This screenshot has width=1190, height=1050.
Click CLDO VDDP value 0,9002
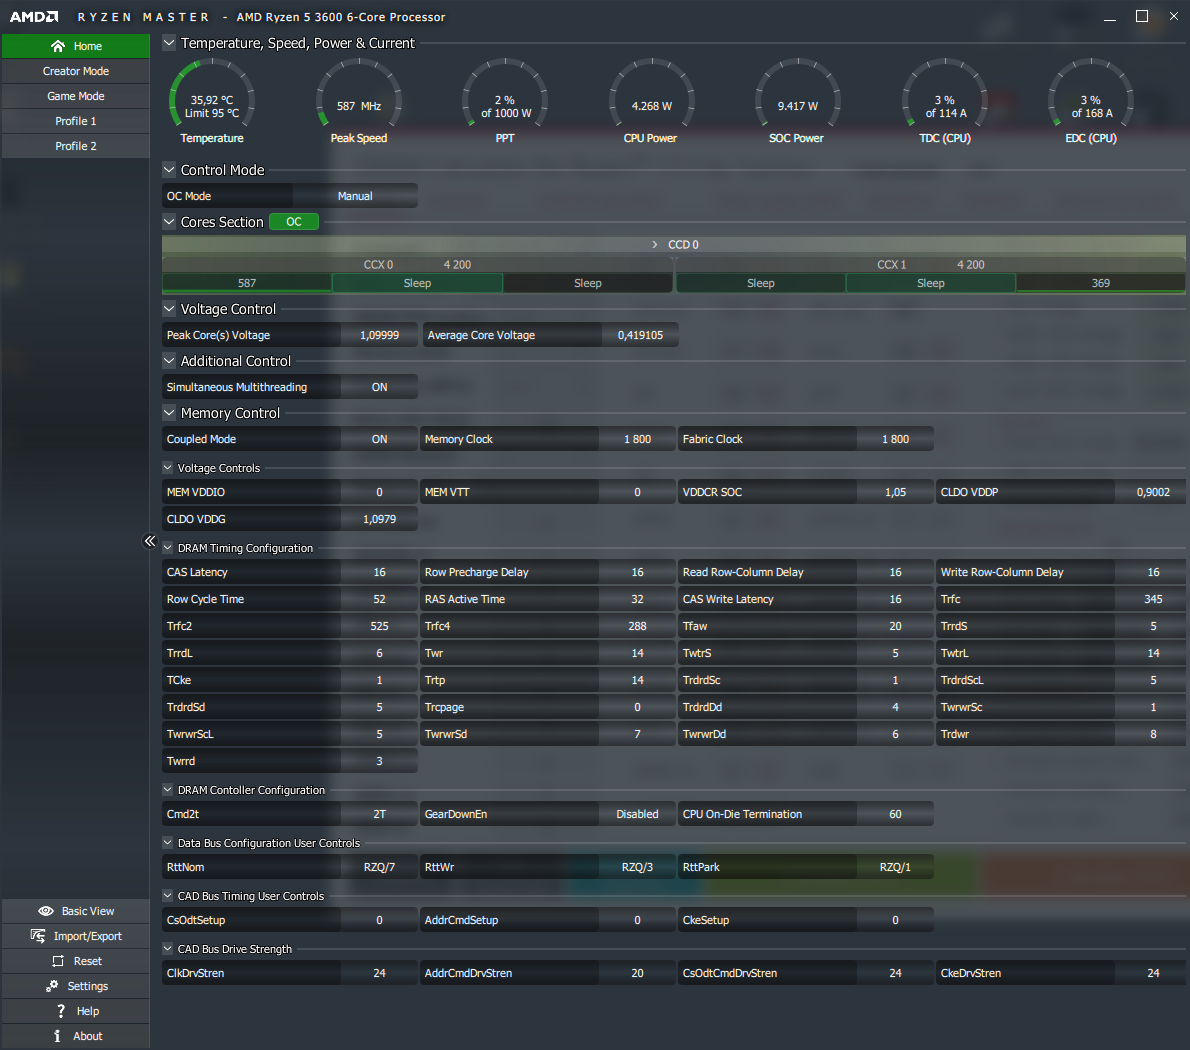1152,492
